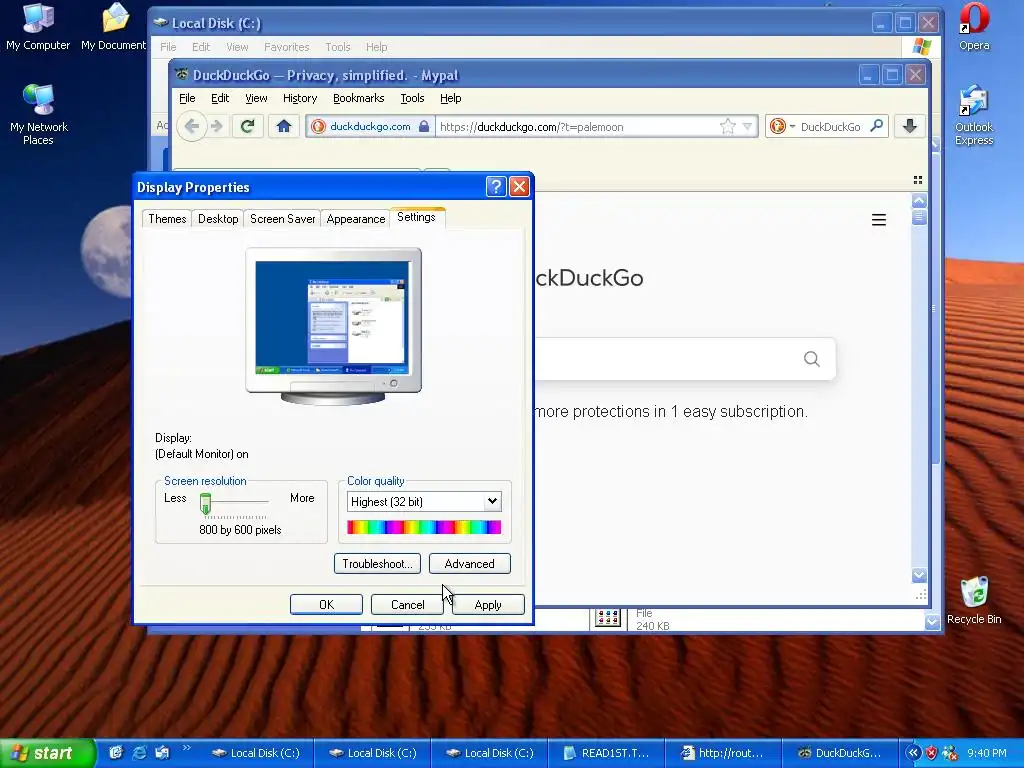
Task: Click the padlock site security icon
Action: [424, 126]
